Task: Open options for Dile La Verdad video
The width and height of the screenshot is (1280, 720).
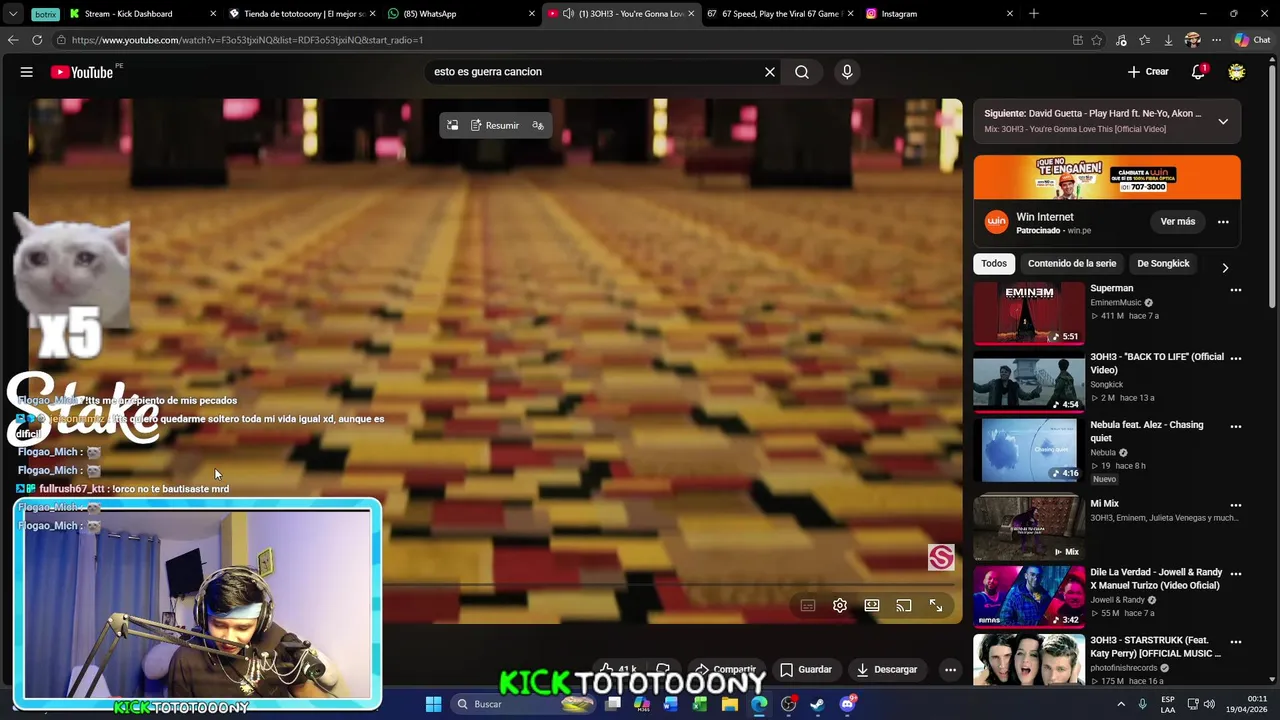Action: coord(1236,574)
